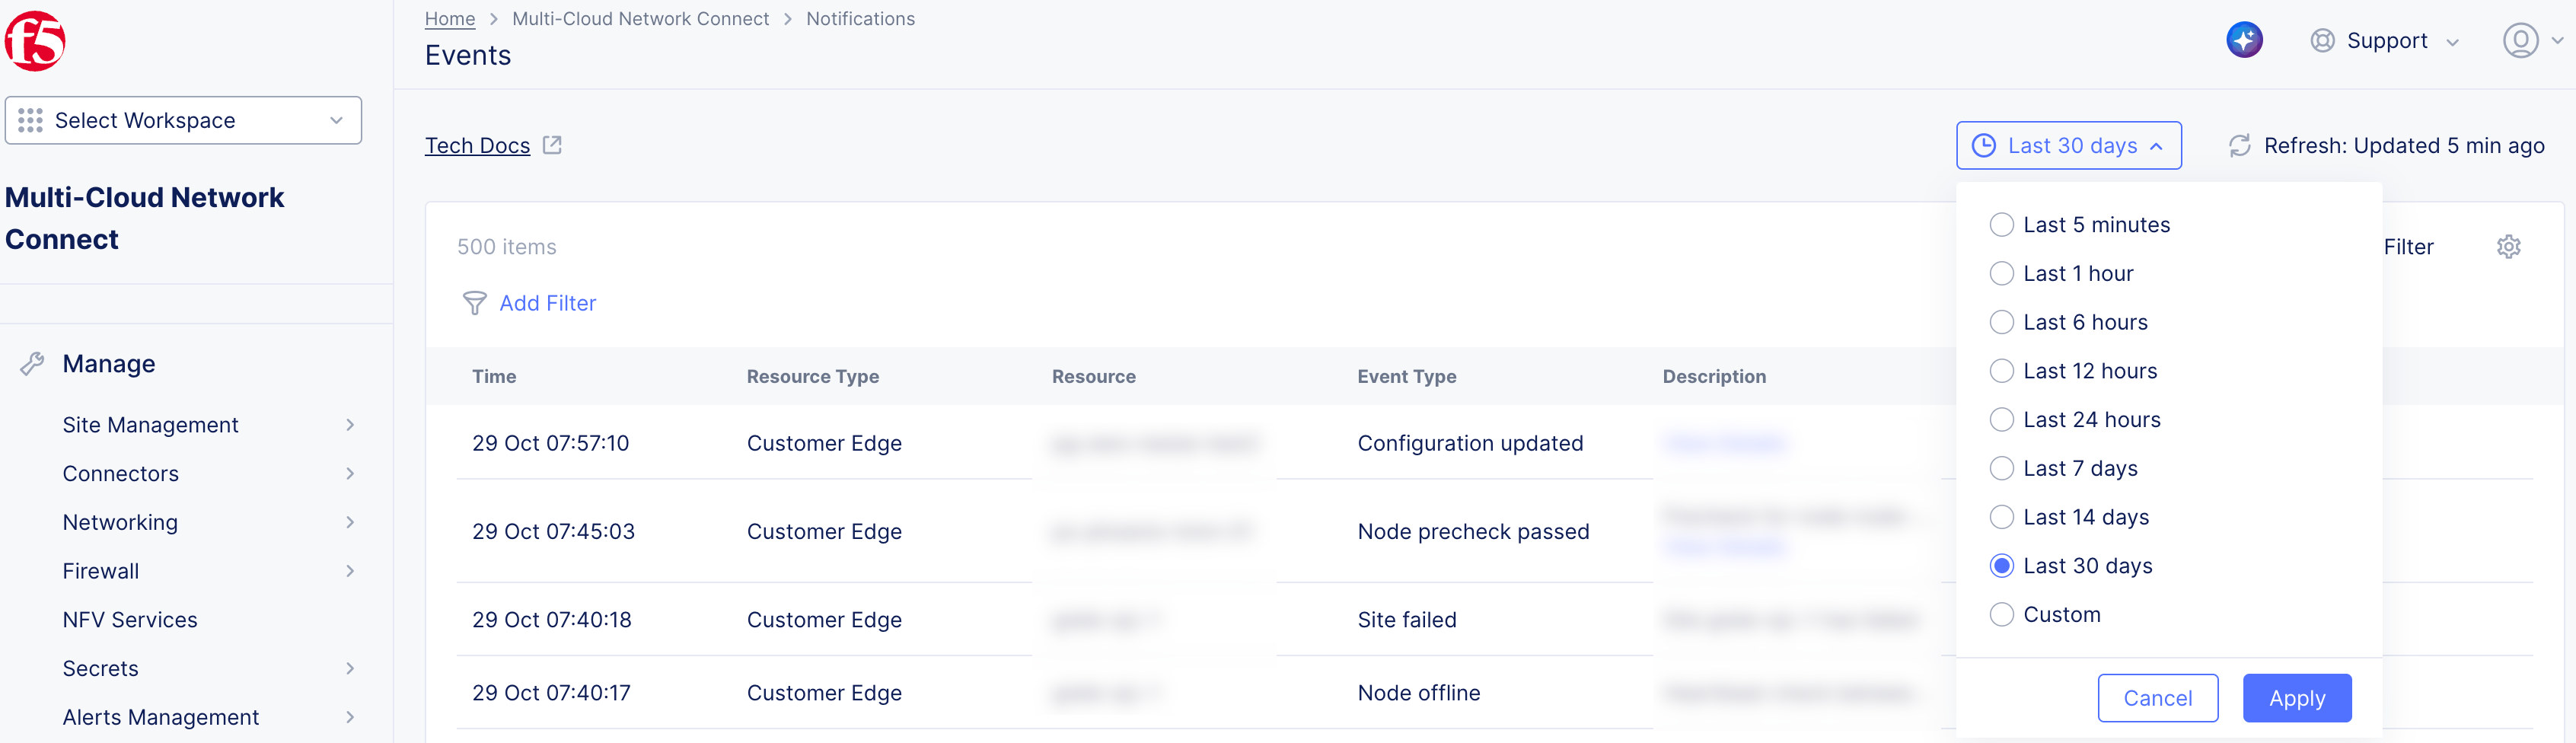Viewport: 2576px width, 743px height.
Task: Click the table settings gear icon
Action: 2507,247
